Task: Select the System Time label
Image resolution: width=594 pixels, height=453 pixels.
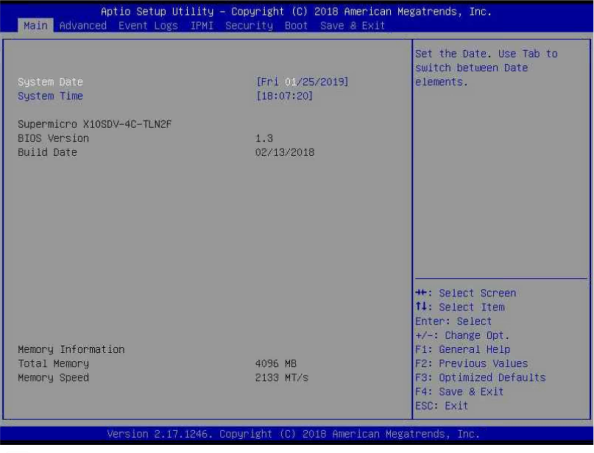Action: click(50, 96)
